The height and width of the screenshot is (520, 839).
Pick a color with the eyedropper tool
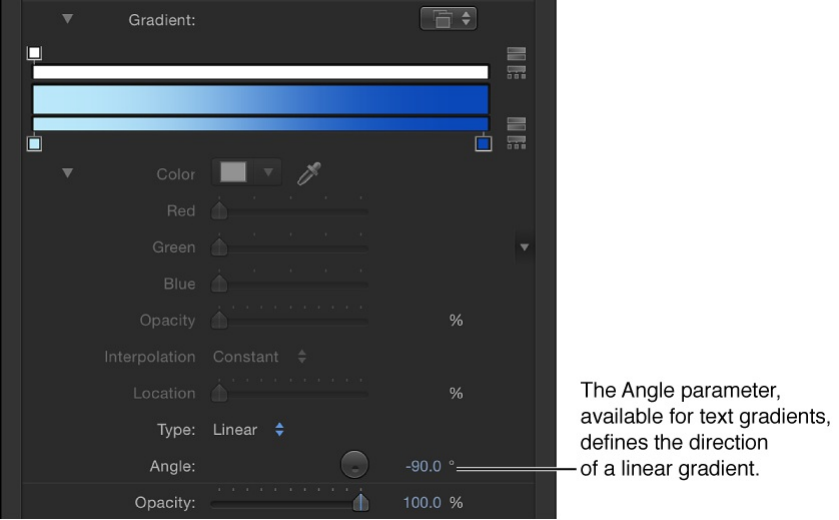click(310, 173)
